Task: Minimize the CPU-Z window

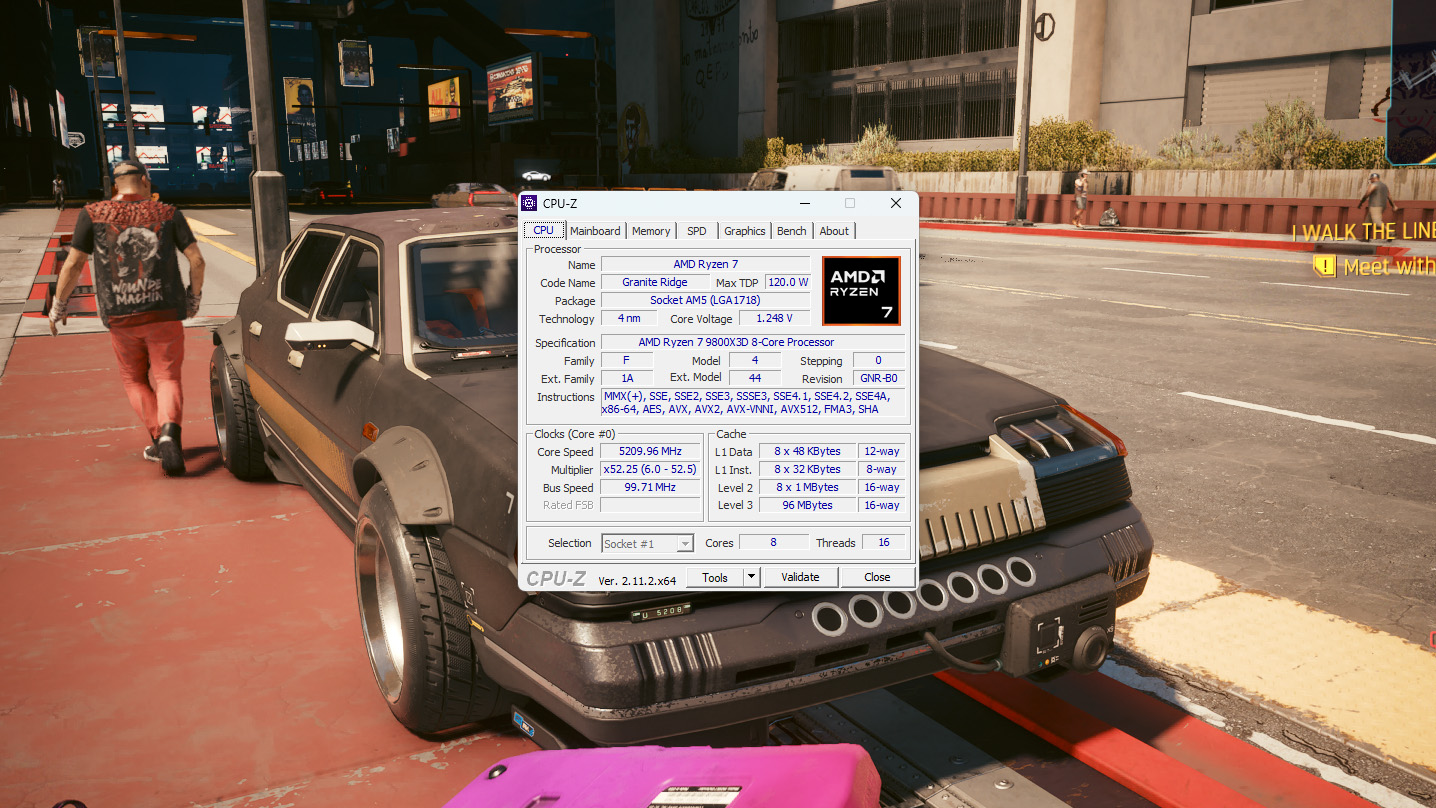Action: [x=805, y=203]
